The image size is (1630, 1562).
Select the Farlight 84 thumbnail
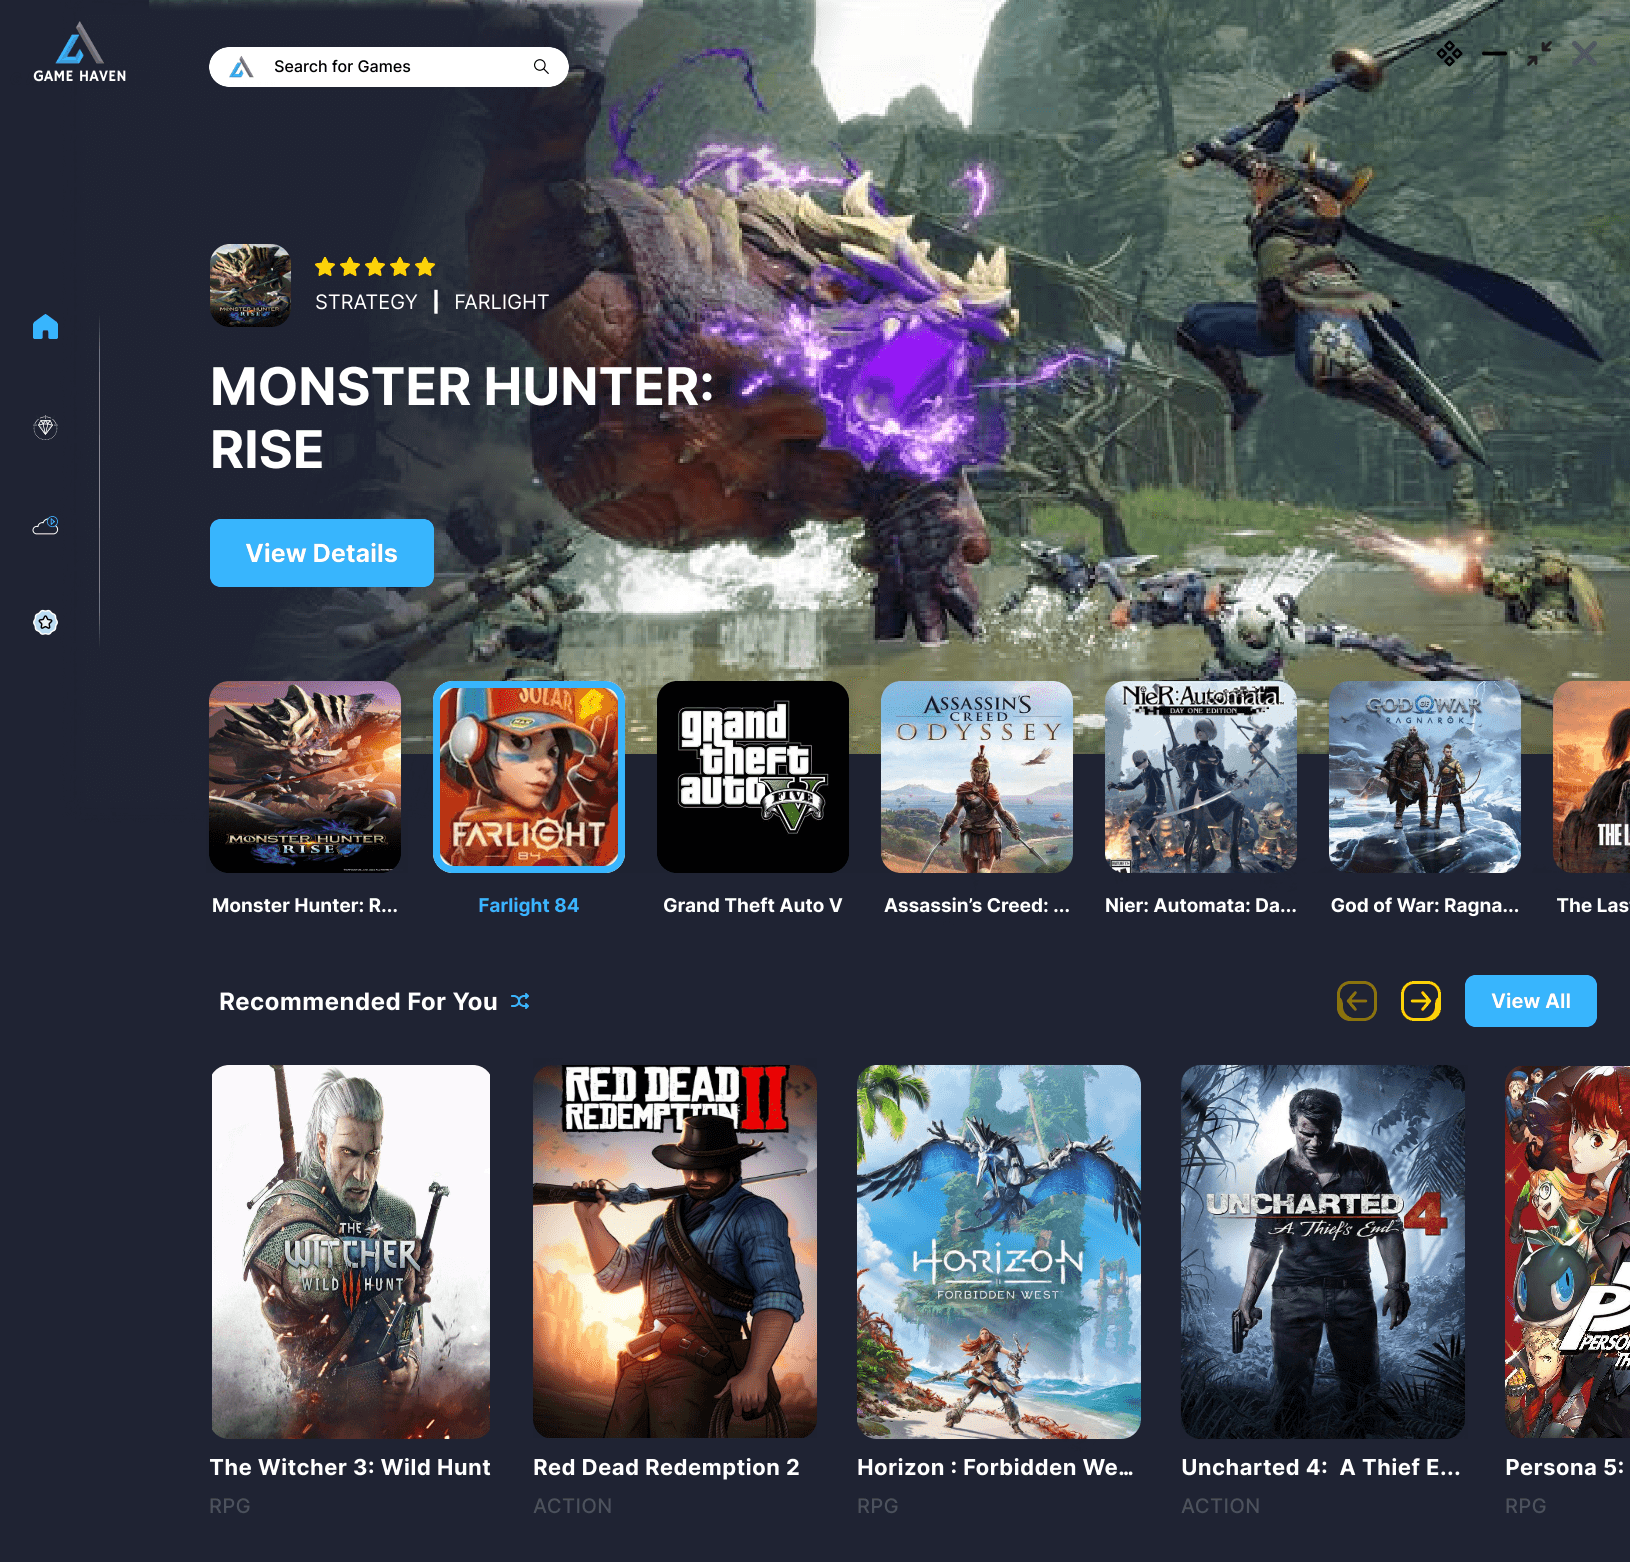click(x=528, y=777)
